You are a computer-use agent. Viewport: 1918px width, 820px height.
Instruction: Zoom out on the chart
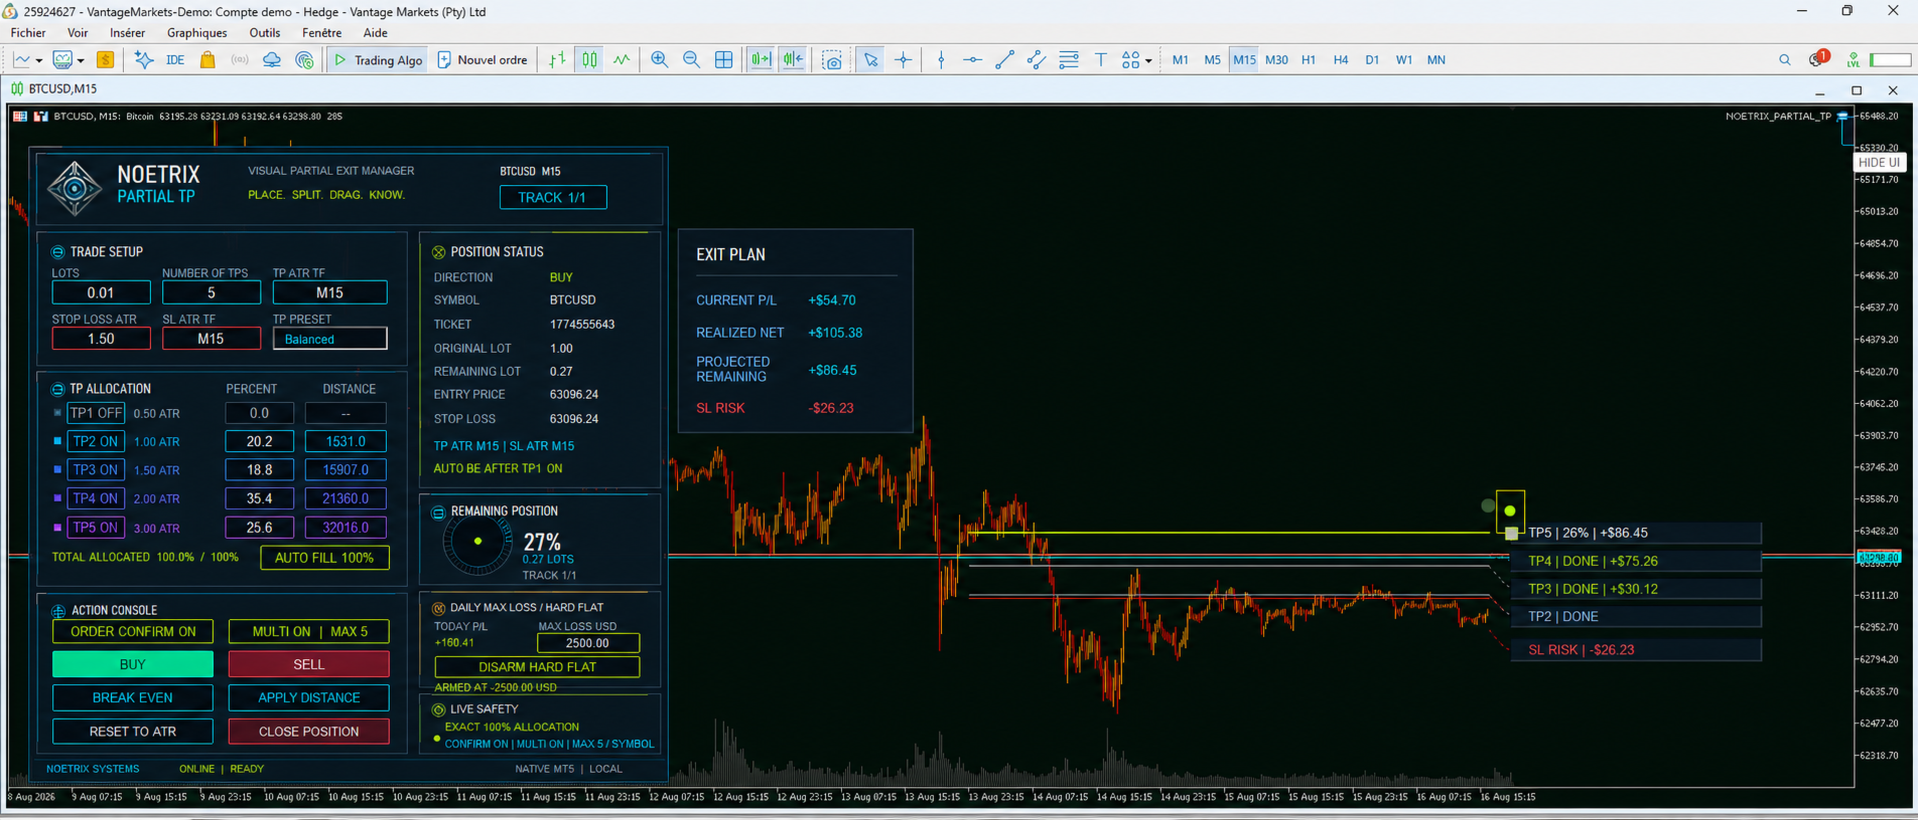pos(691,60)
